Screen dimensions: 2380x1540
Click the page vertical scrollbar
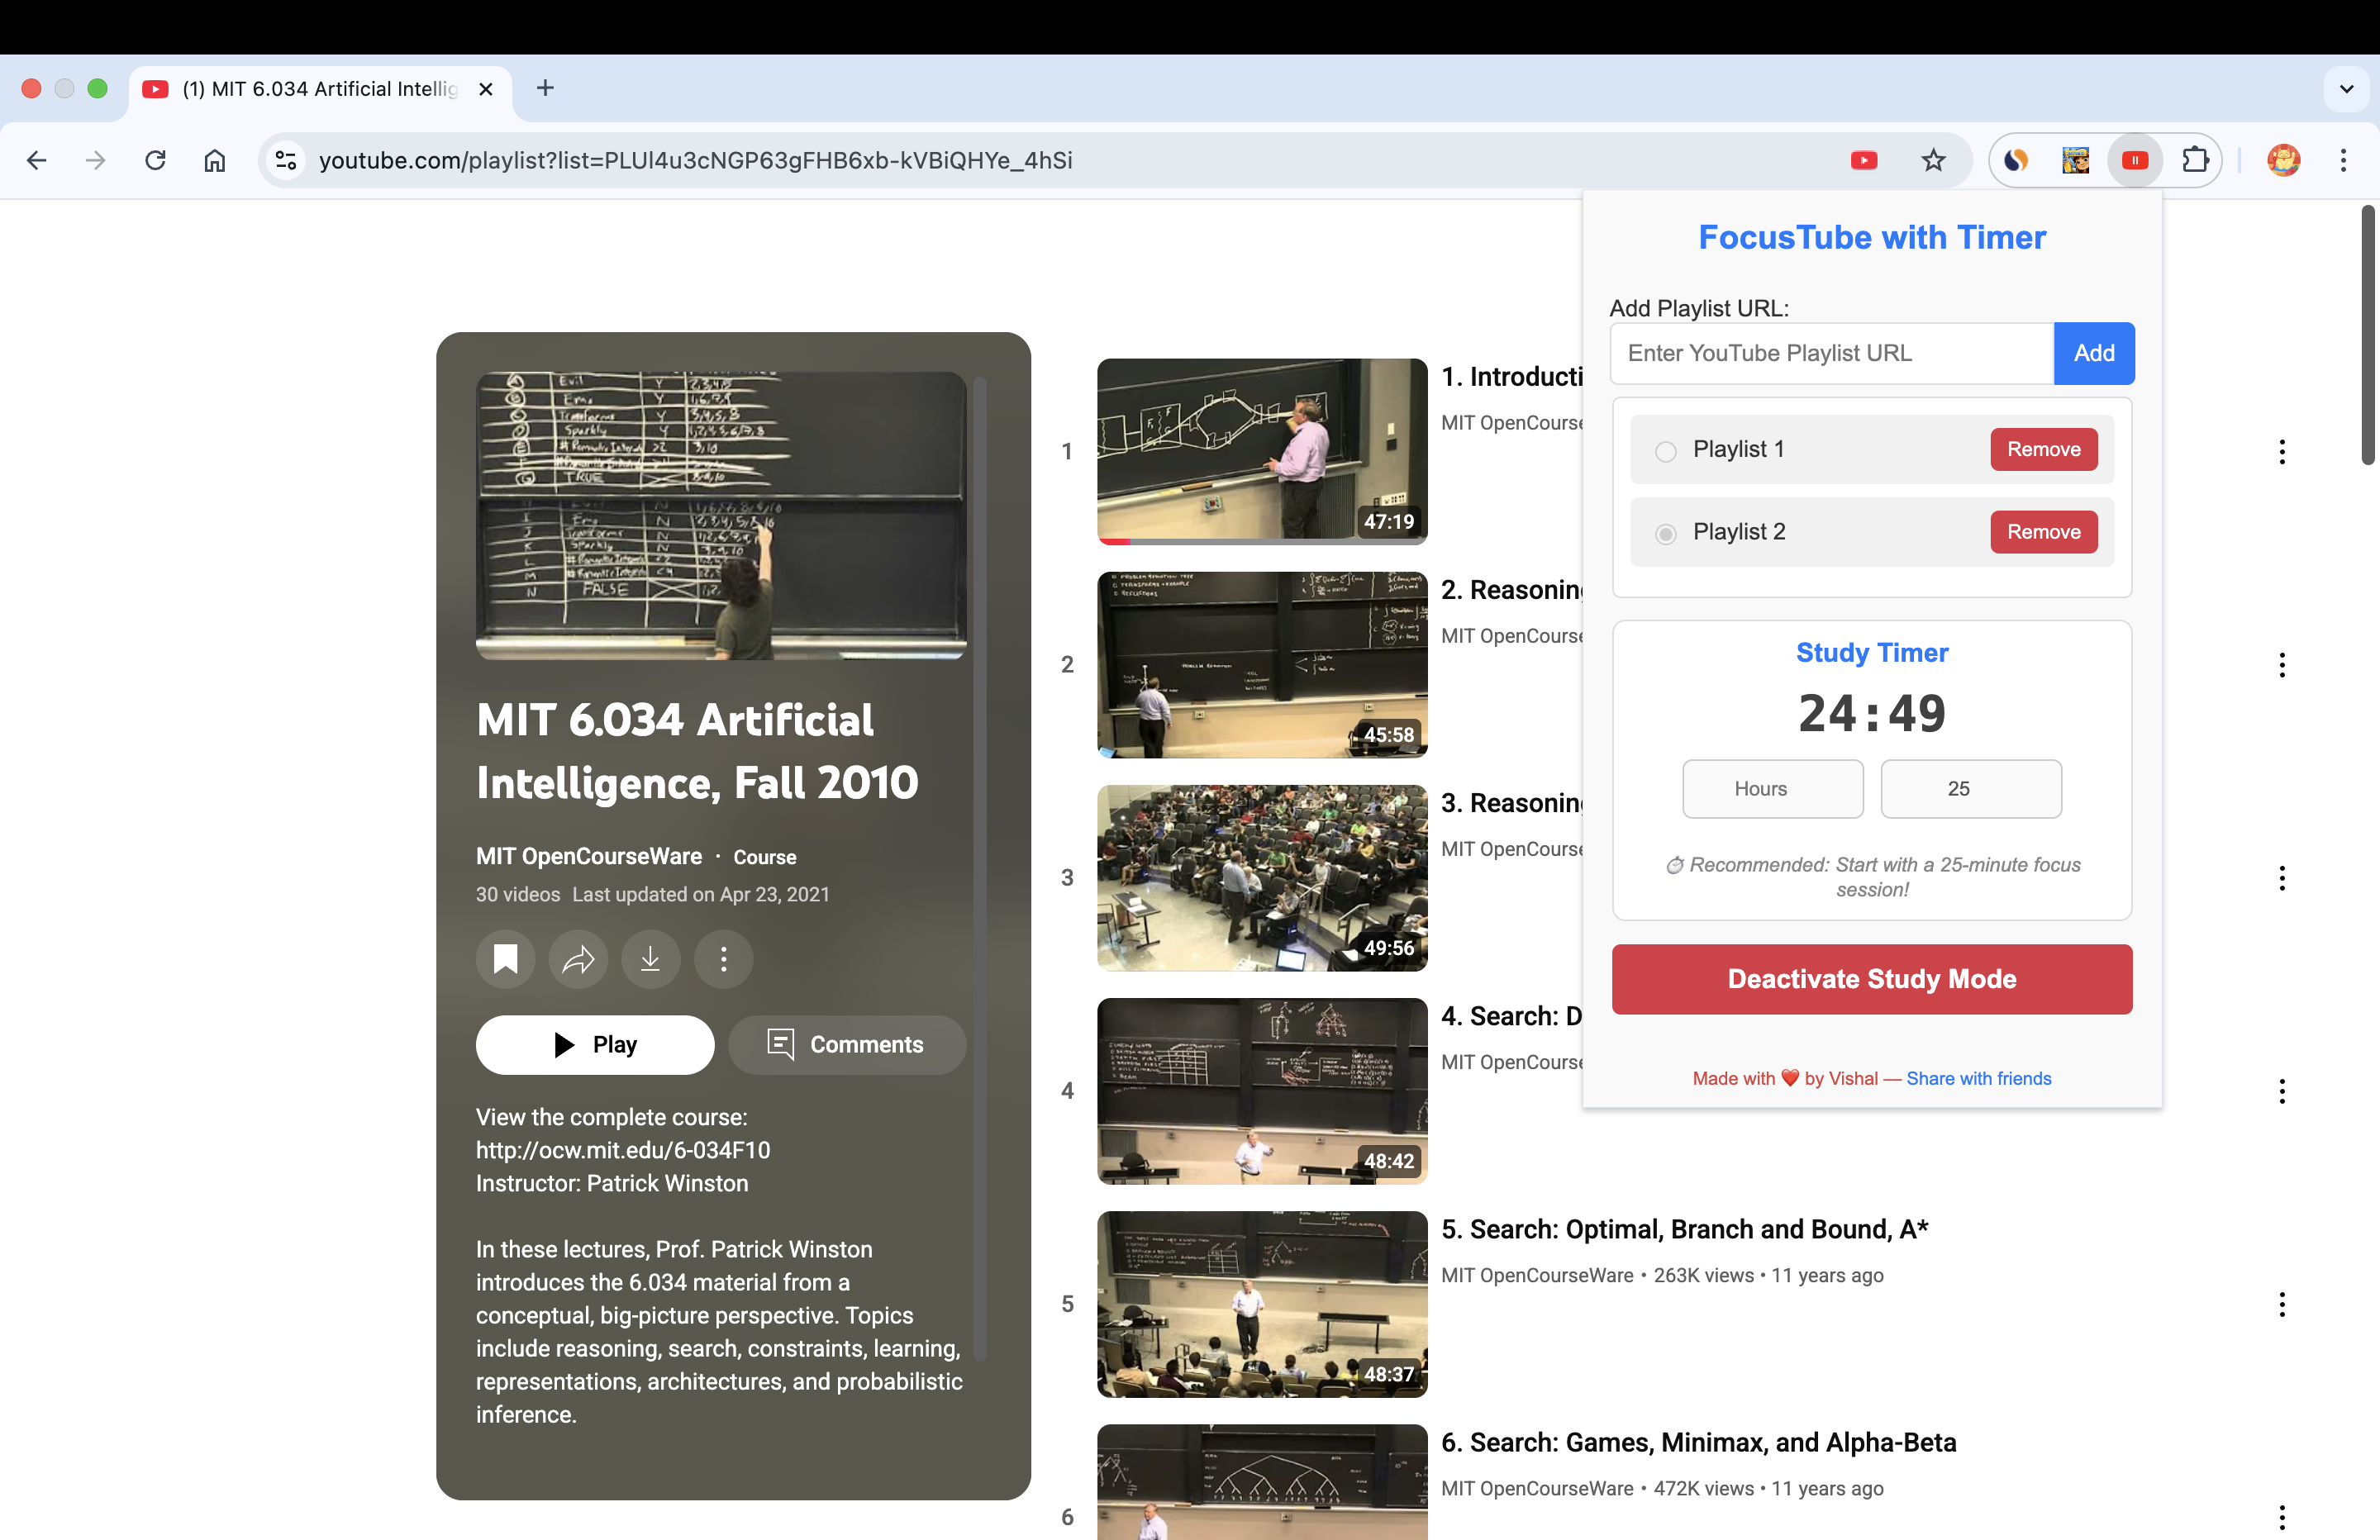tap(2367, 335)
